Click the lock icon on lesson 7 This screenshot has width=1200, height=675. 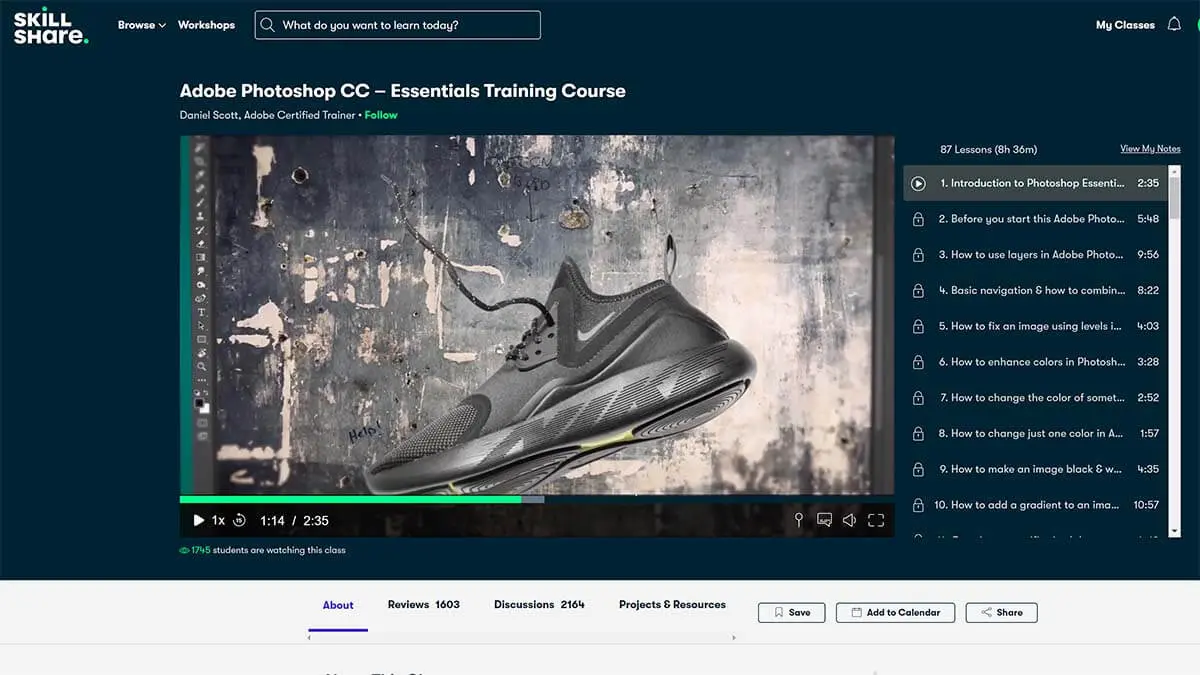[x=918, y=398]
